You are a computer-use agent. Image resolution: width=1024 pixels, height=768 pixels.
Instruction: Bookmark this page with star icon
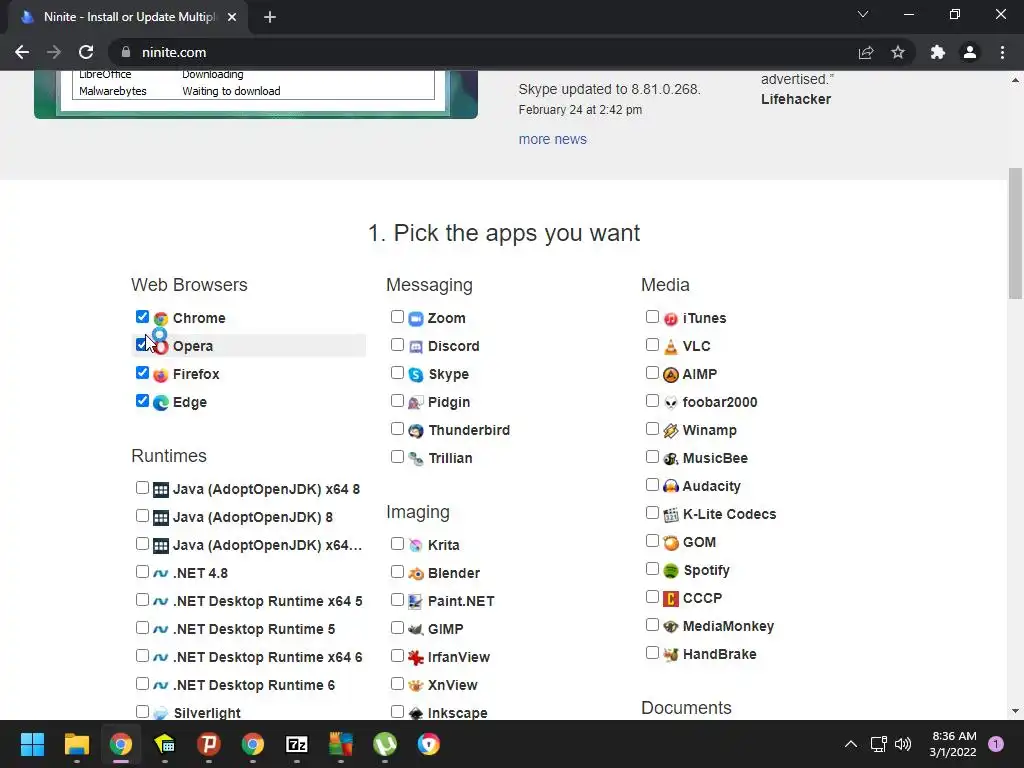pyautogui.click(x=898, y=52)
